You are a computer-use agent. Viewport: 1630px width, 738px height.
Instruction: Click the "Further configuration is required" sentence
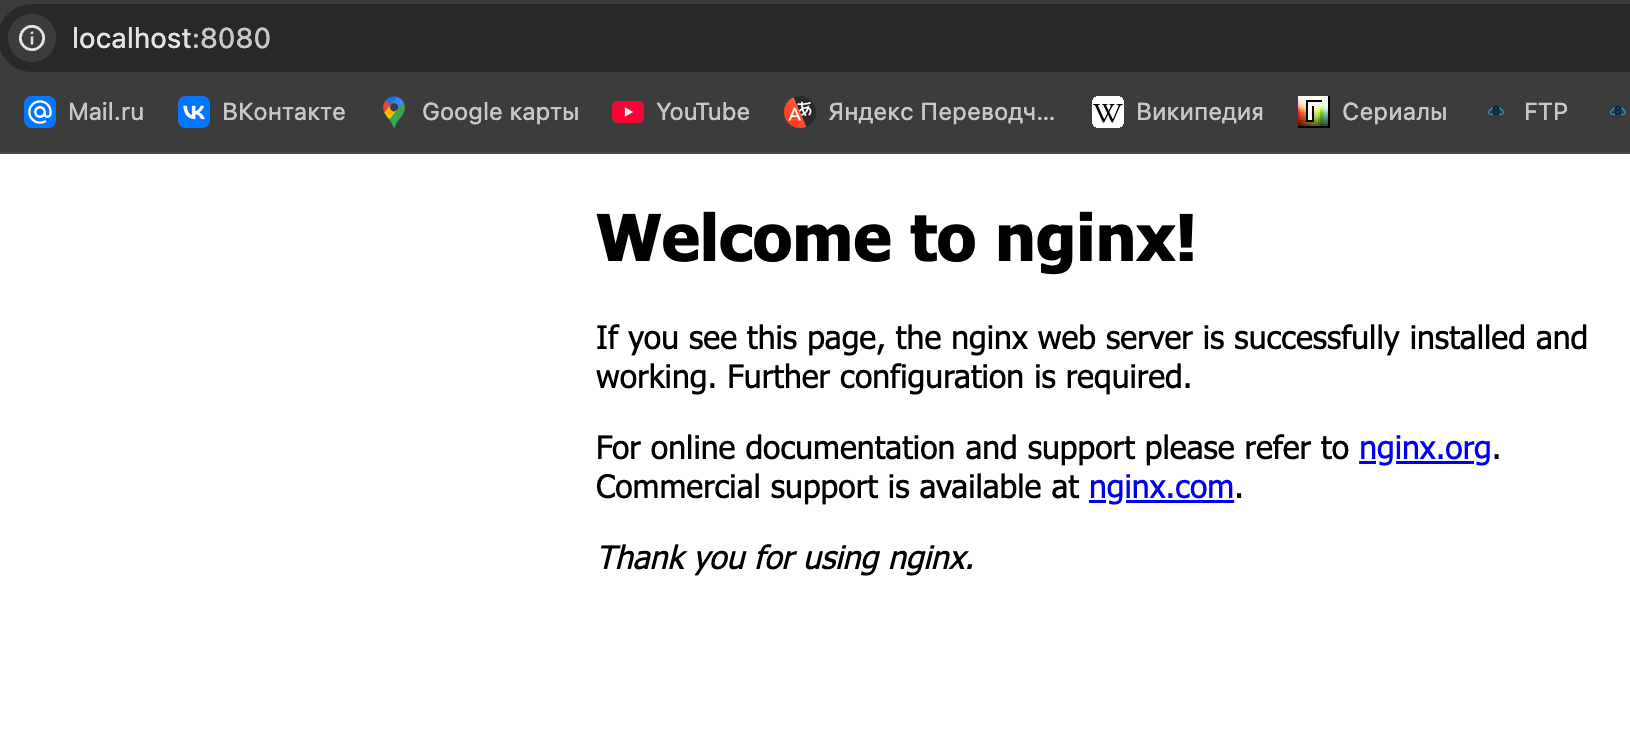[x=958, y=378]
